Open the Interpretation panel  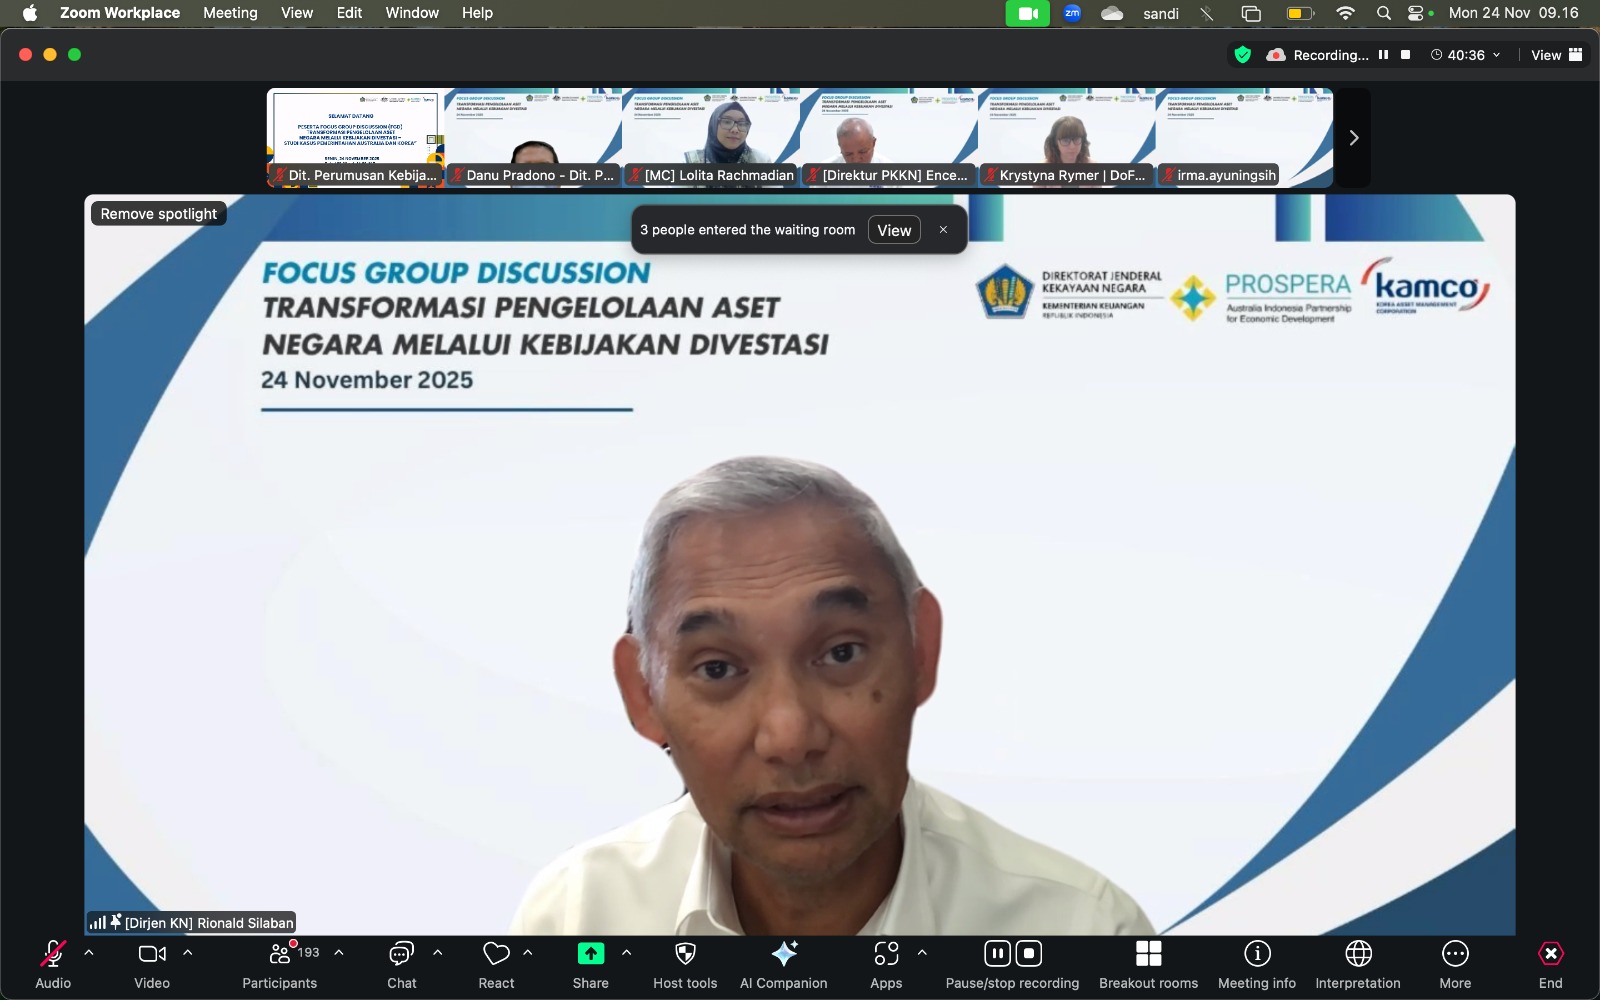pos(1357,952)
